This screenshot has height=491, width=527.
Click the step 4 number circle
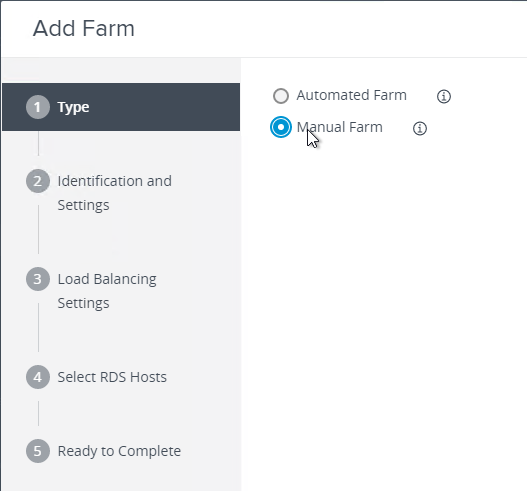coord(38,377)
